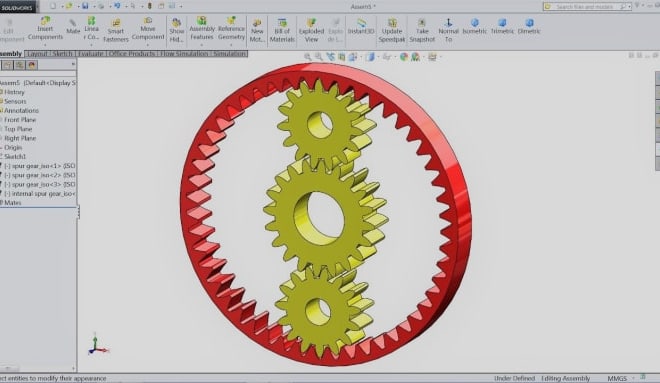
Task: Select Sensors in the feature tree
Action: (x=15, y=101)
